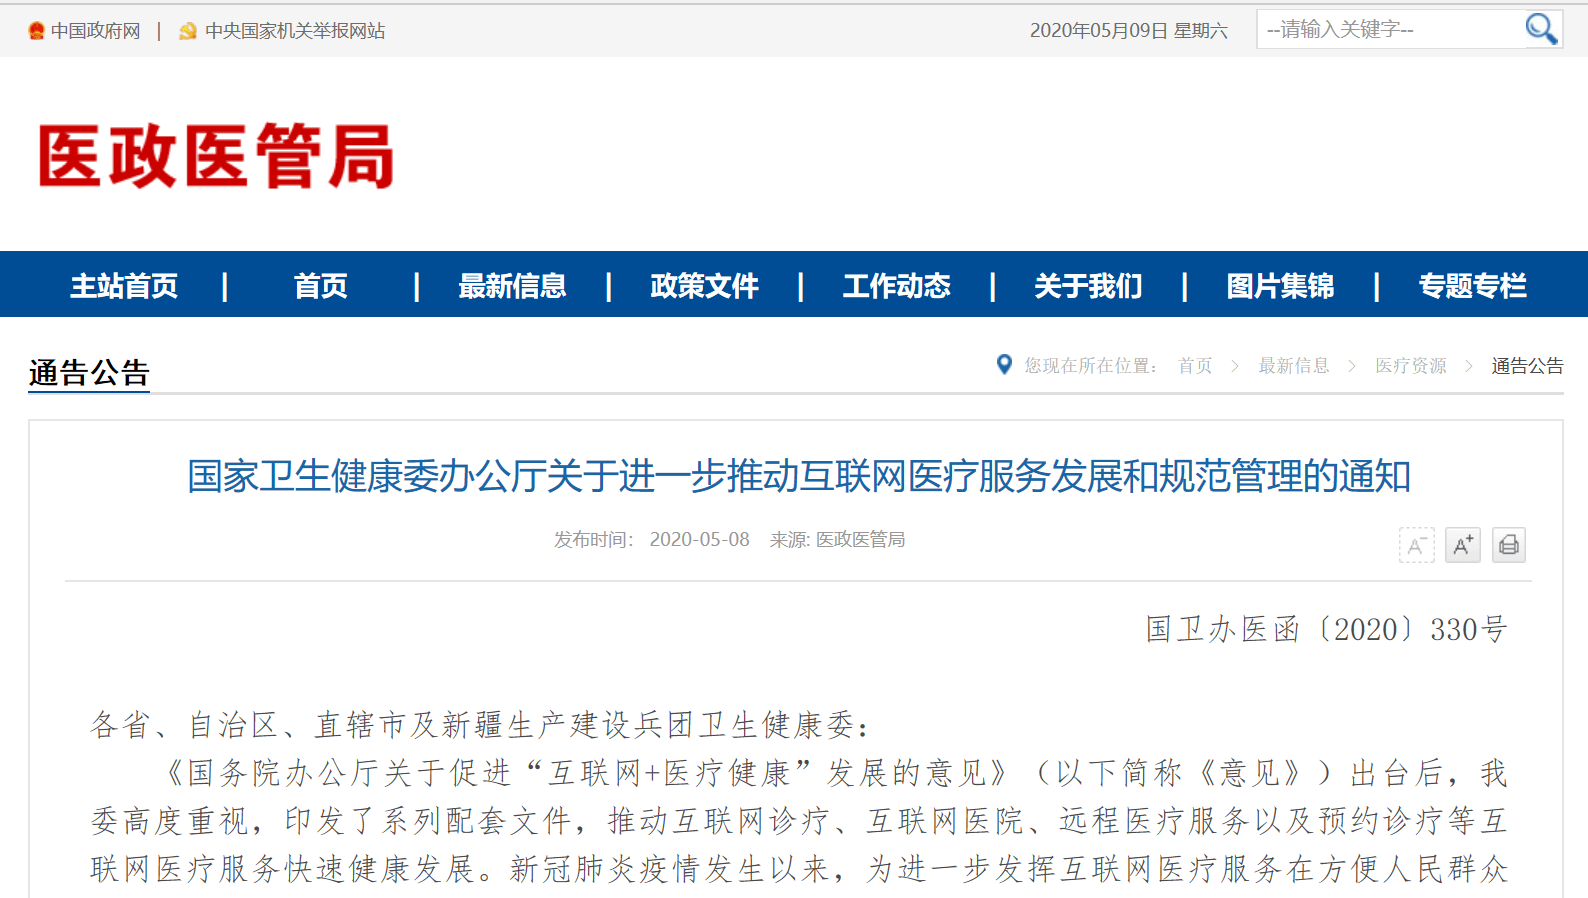Open 工作动态 navigation menu item

pos(896,286)
